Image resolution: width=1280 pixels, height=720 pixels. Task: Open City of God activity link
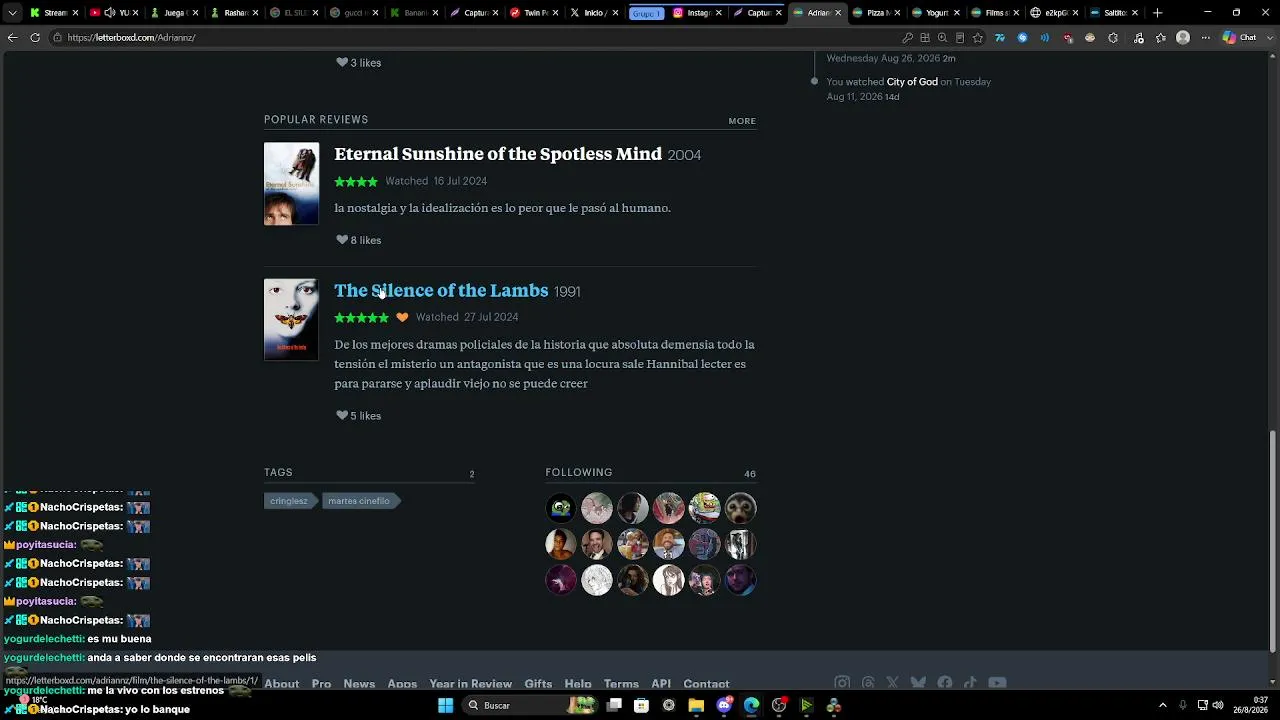pyautogui.click(x=912, y=82)
